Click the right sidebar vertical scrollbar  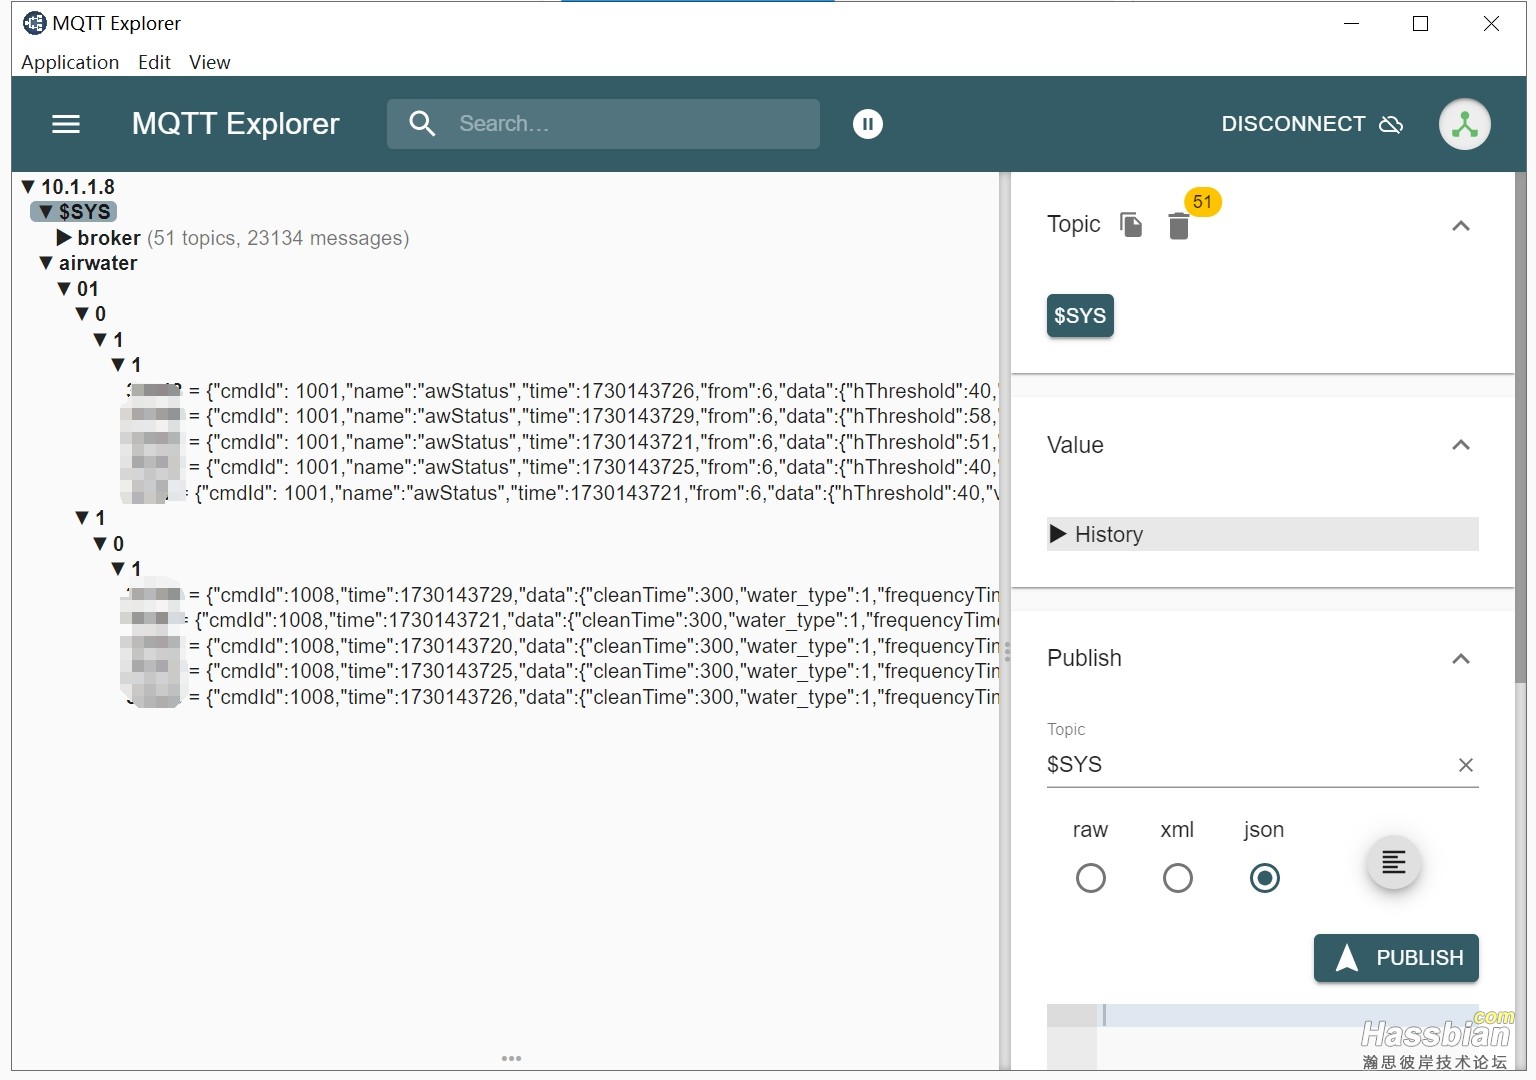click(1520, 428)
